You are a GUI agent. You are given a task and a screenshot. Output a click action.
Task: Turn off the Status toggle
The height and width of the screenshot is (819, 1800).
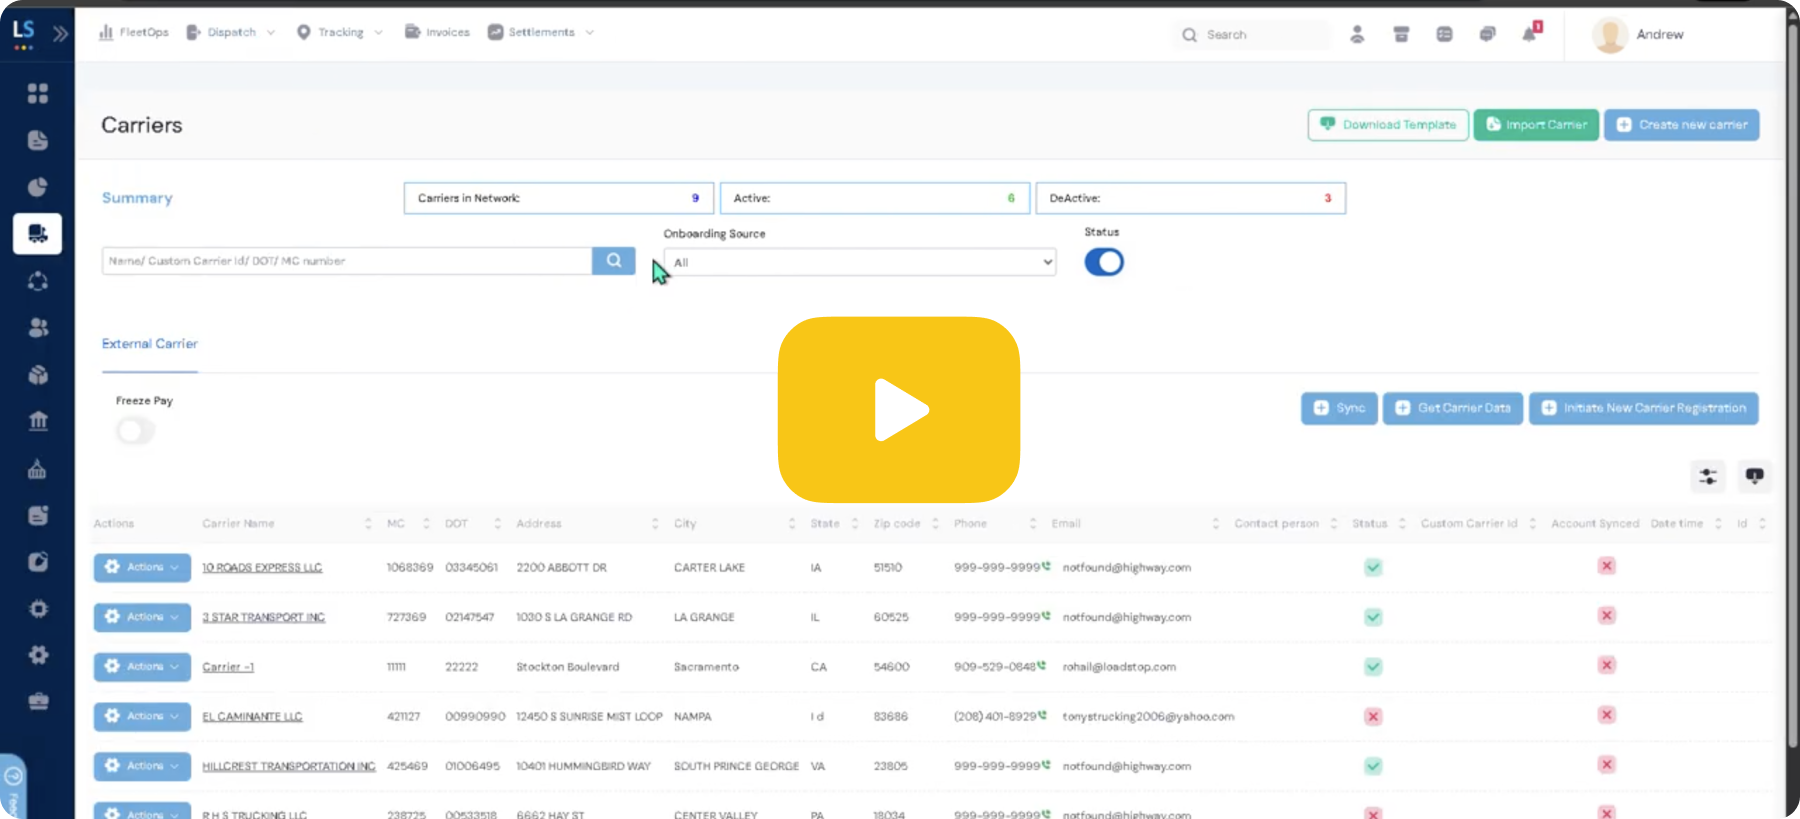tap(1104, 262)
